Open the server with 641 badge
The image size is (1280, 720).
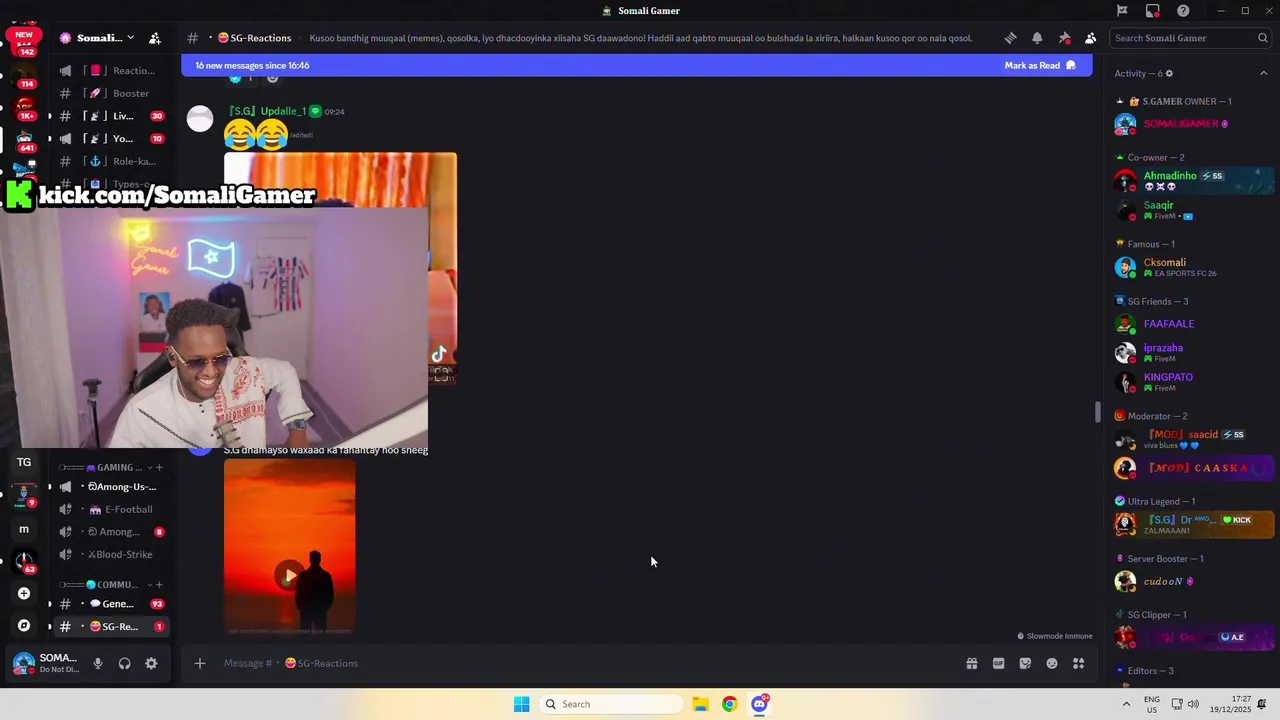click(25, 139)
